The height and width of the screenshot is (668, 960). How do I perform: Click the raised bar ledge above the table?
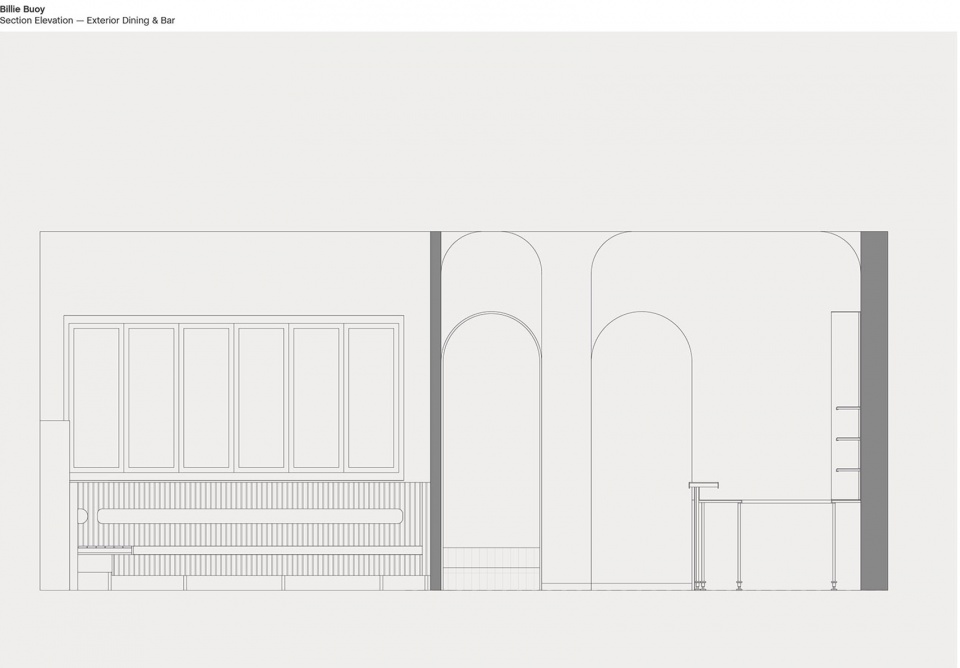703,485
